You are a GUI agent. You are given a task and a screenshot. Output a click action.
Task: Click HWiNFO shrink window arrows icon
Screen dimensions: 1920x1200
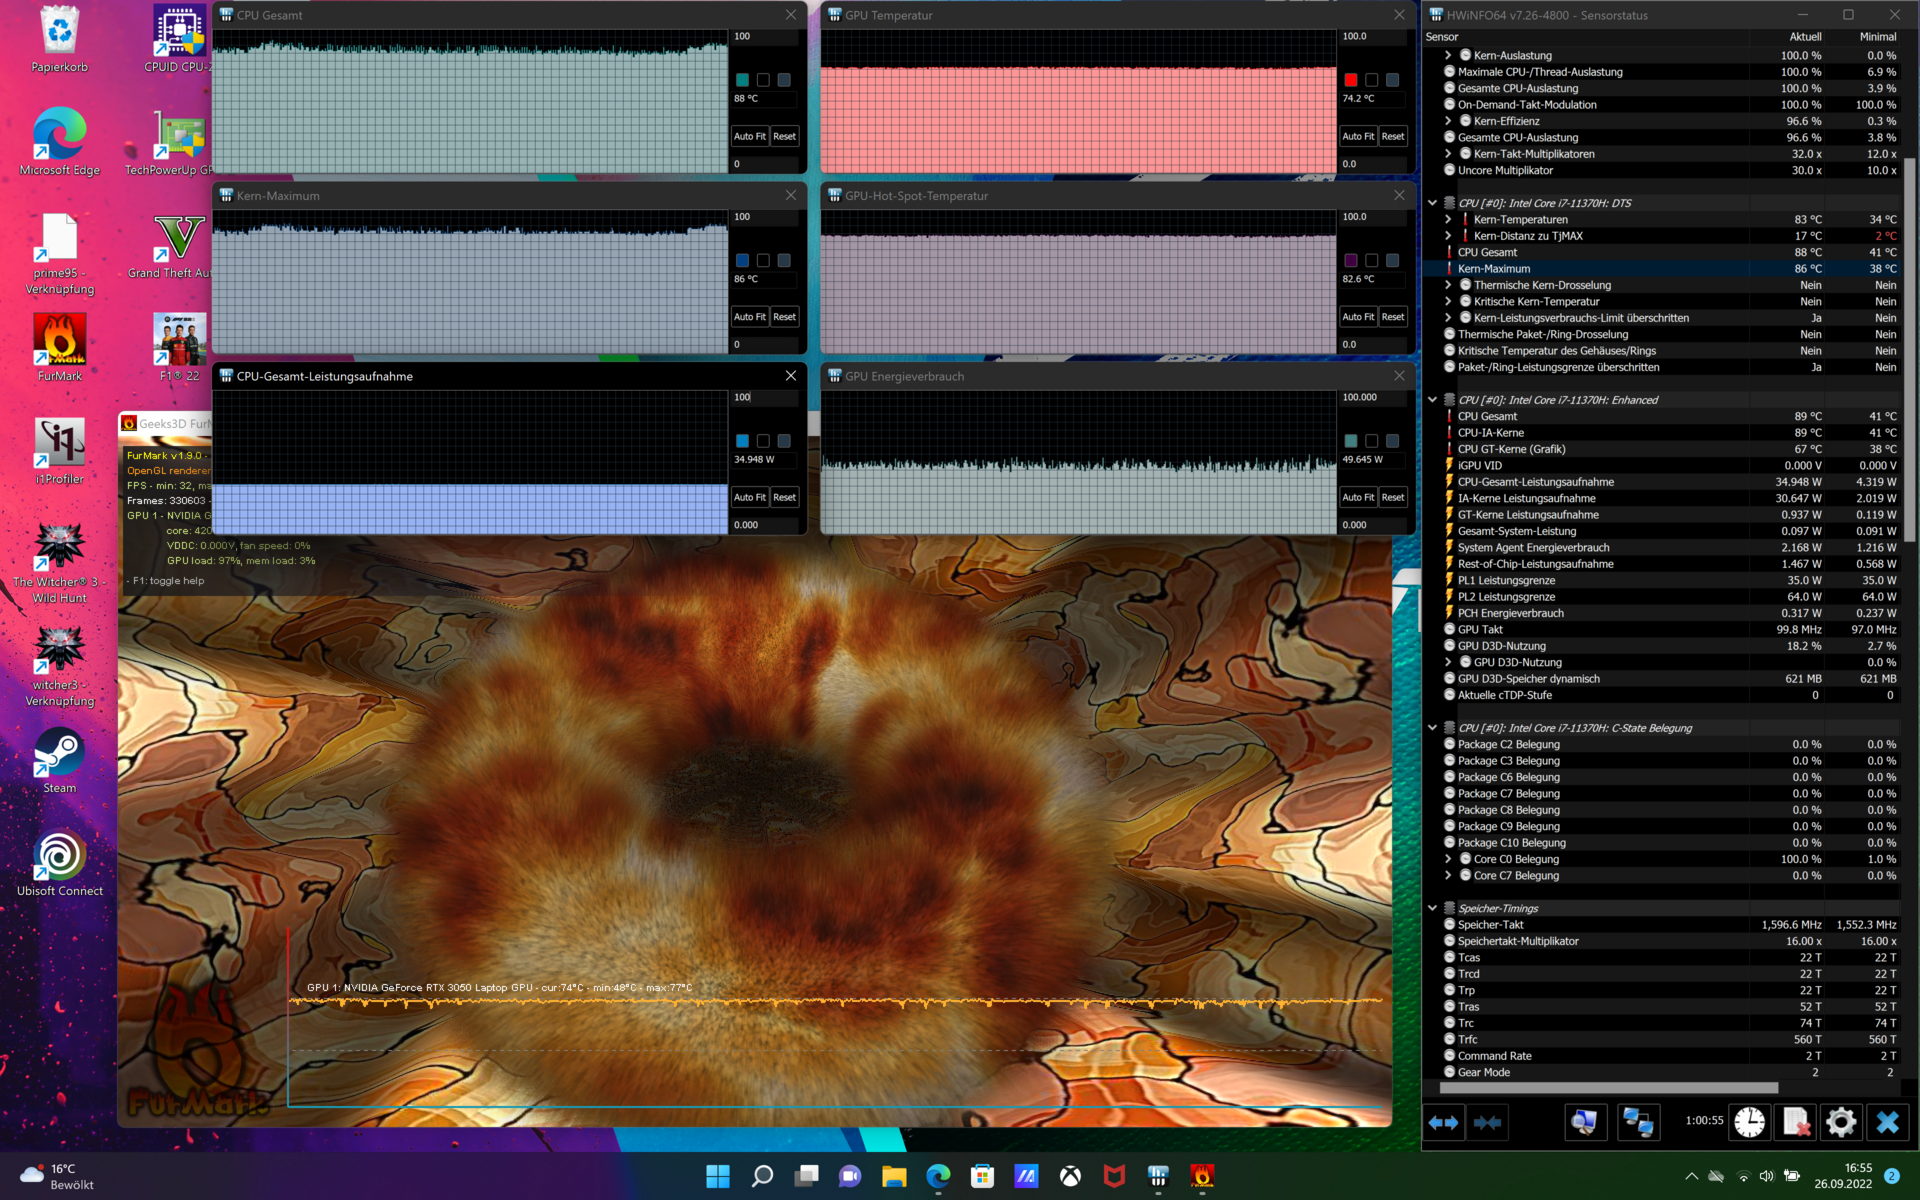click(1487, 1122)
